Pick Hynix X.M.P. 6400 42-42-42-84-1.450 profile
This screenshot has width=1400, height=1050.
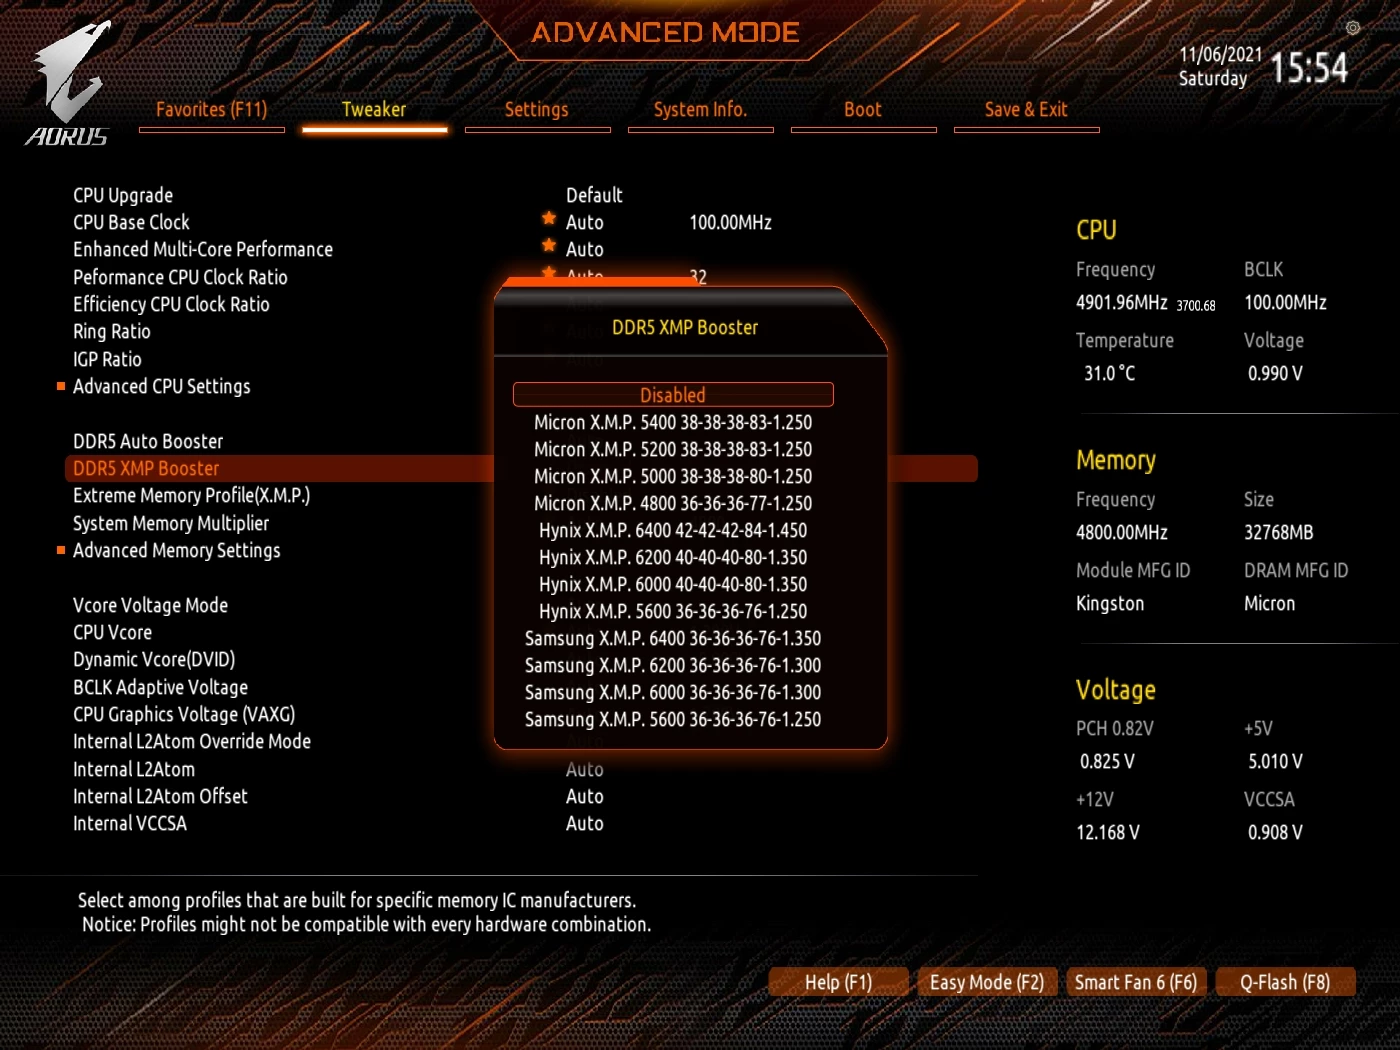(673, 530)
